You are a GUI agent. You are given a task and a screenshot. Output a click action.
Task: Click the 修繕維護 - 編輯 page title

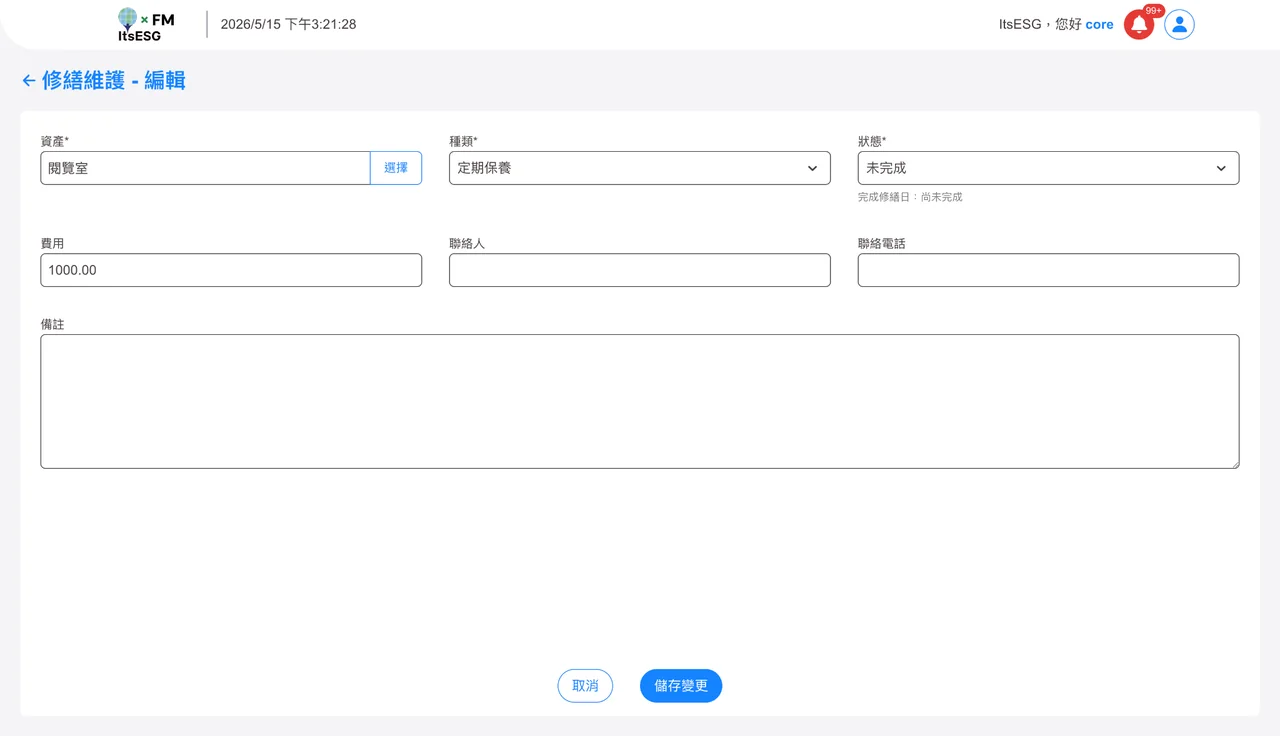(113, 81)
